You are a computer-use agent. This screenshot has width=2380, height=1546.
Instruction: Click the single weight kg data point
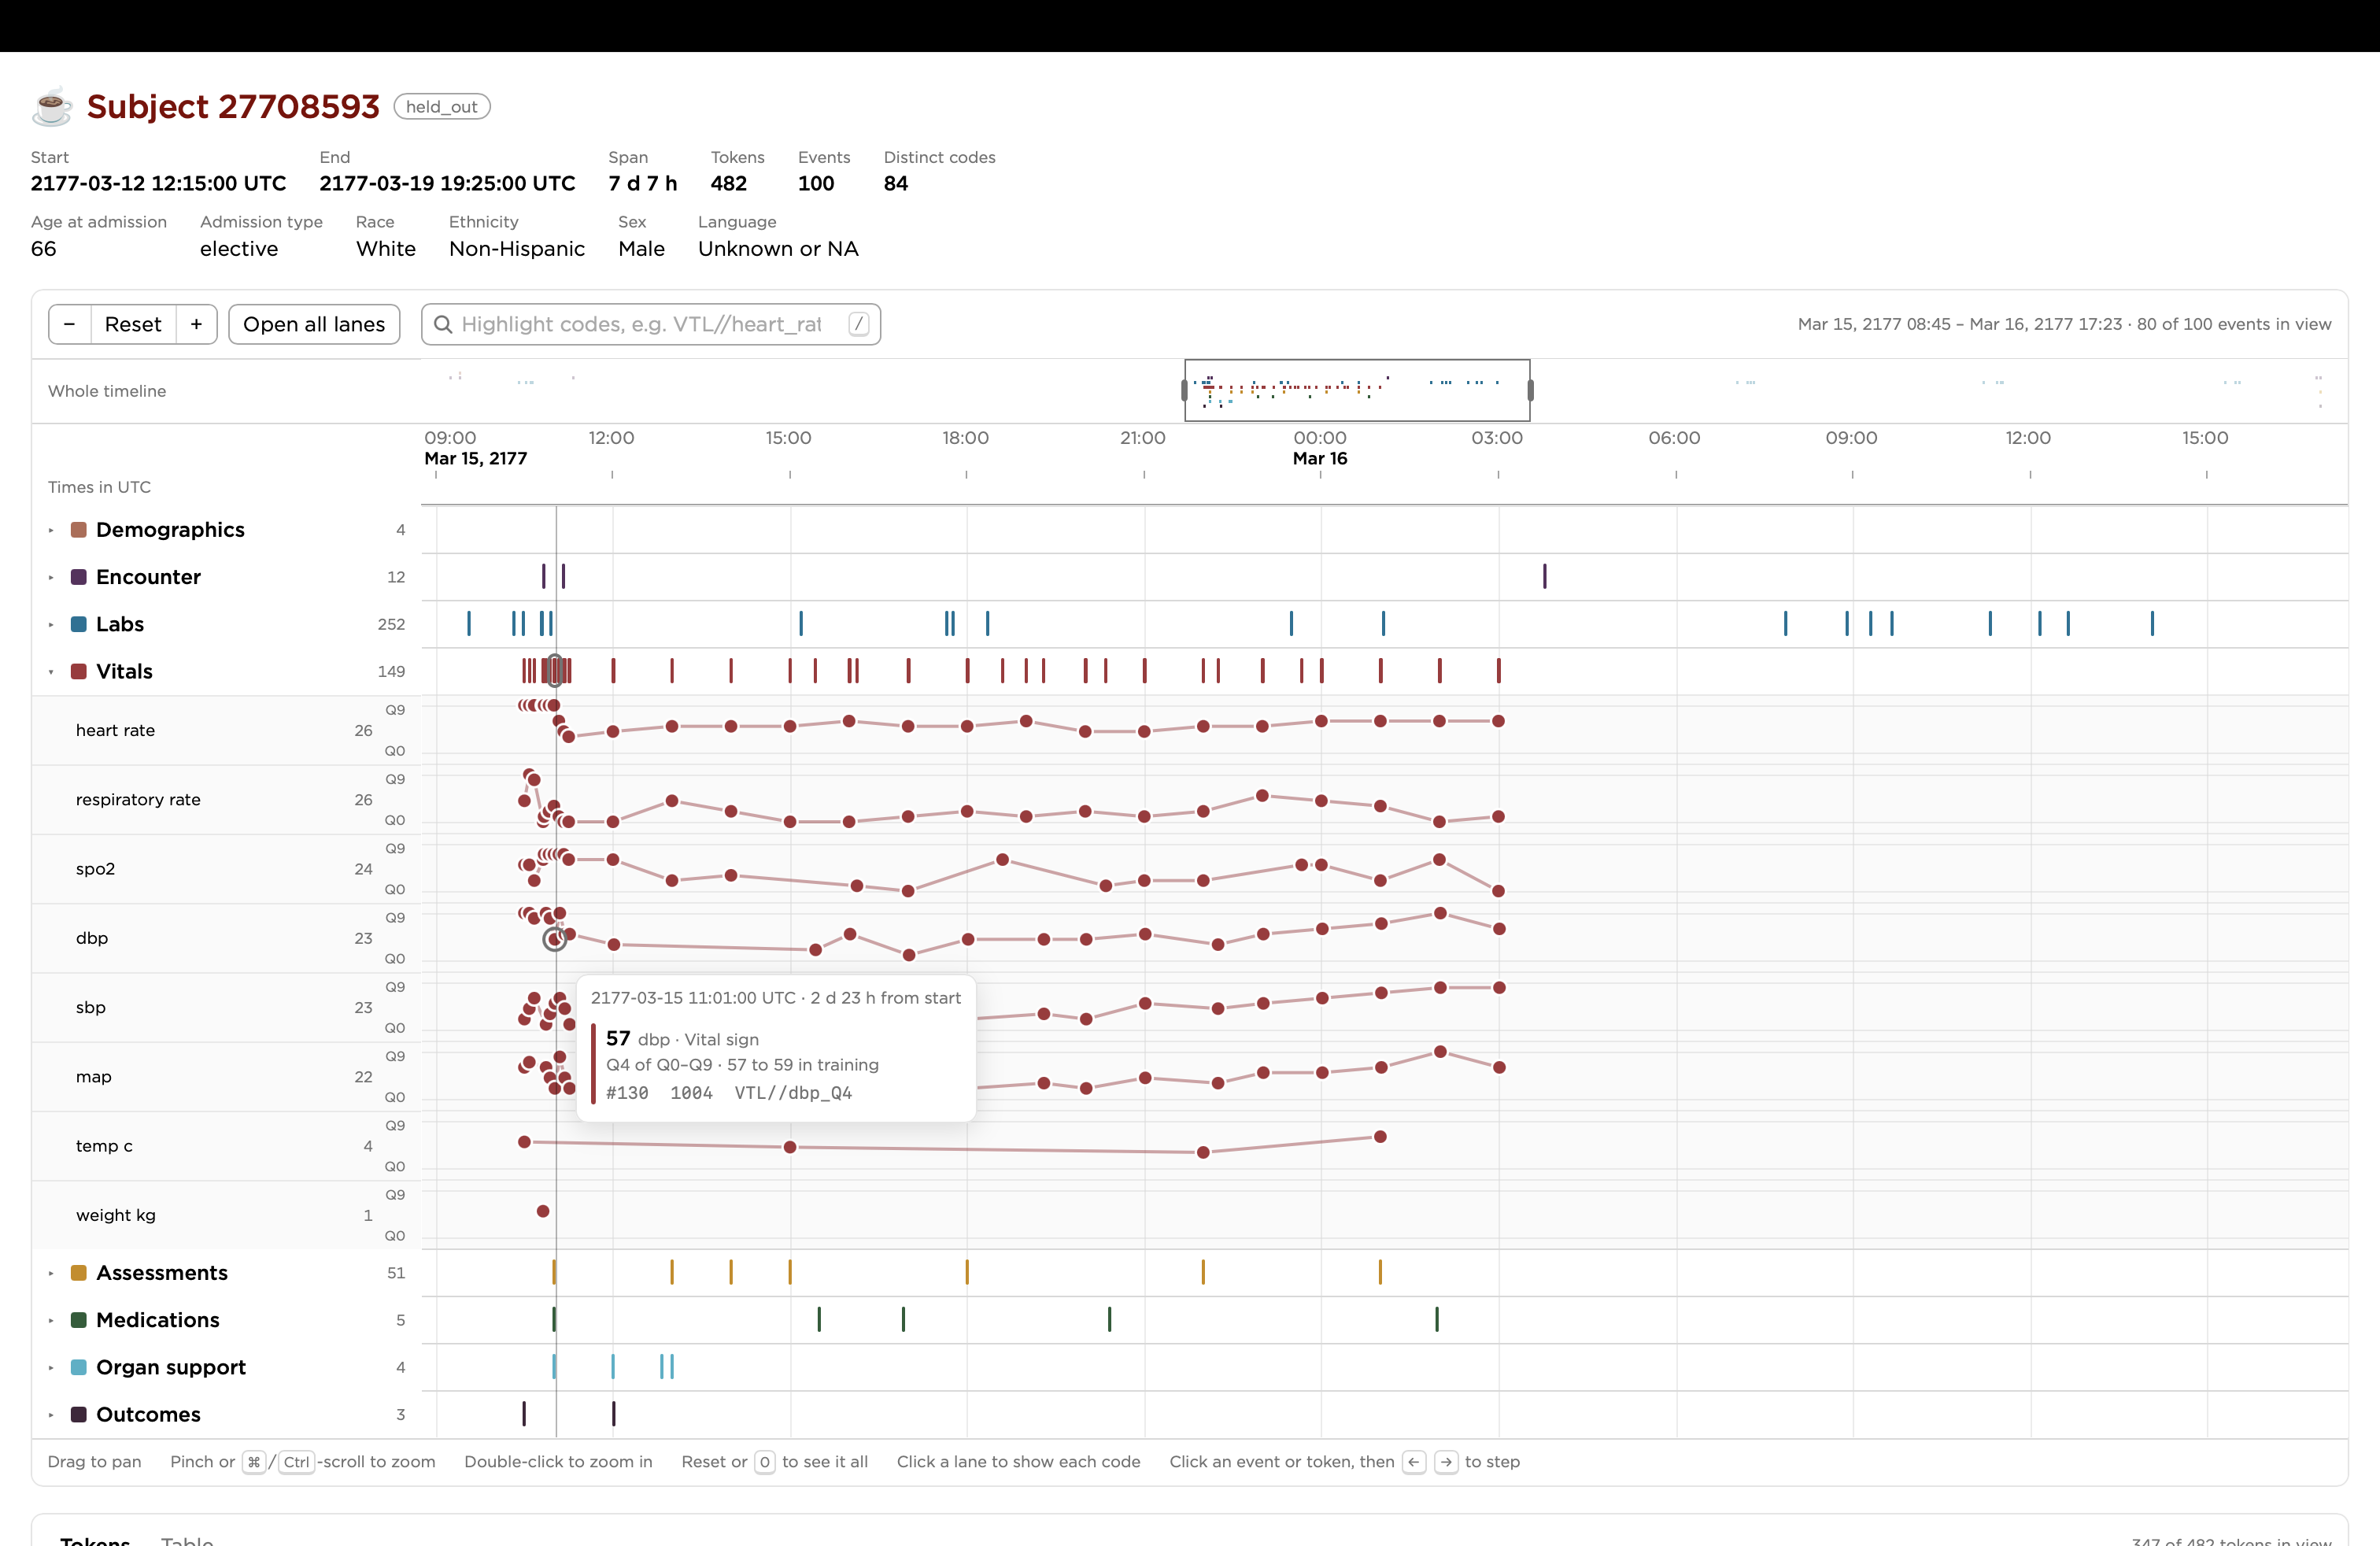[543, 1211]
